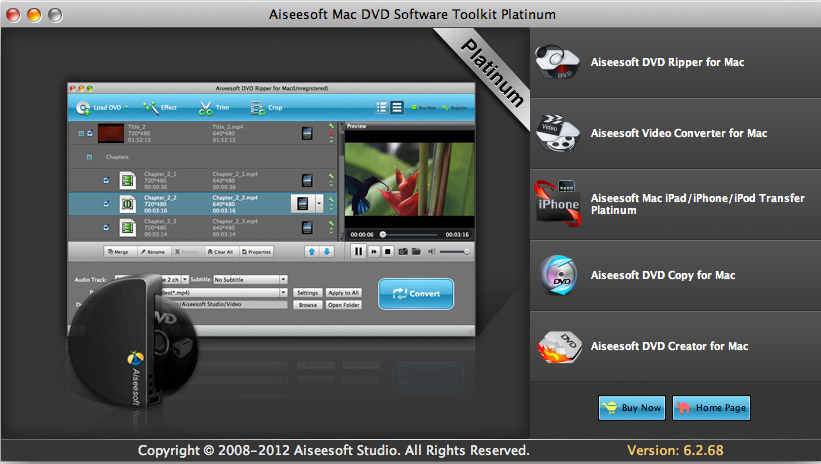Screen dimensions: 821x464
Task: Click the Version: 6.2.68 text
Action: pyautogui.click(x=675, y=450)
